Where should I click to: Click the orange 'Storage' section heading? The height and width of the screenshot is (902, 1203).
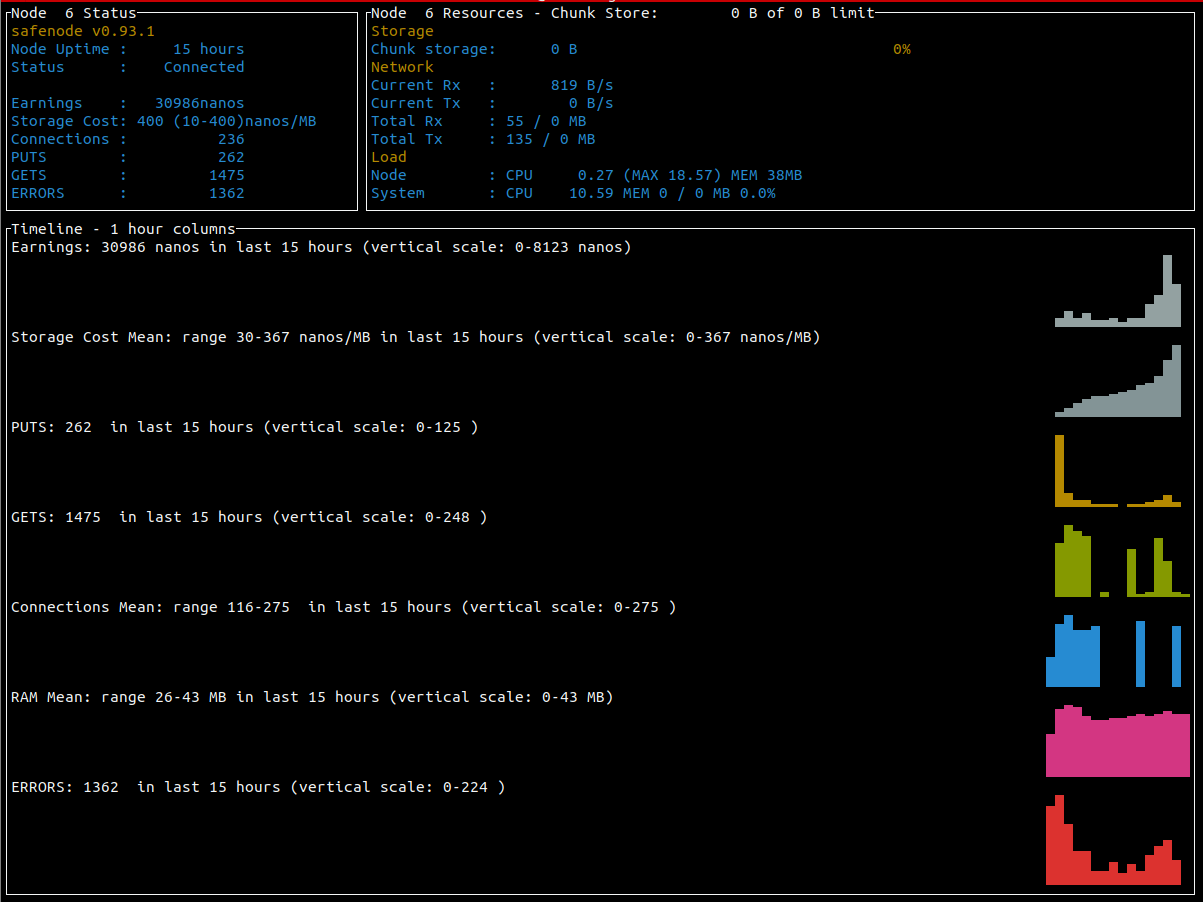click(x=402, y=31)
